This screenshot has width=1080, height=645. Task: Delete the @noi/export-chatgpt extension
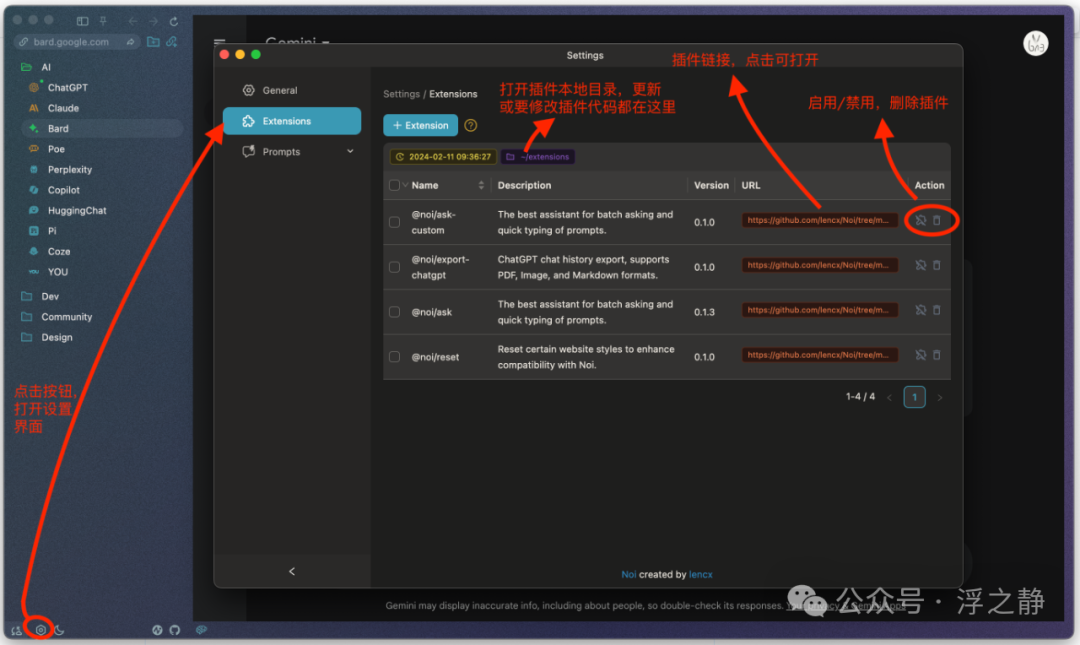tap(937, 265)
